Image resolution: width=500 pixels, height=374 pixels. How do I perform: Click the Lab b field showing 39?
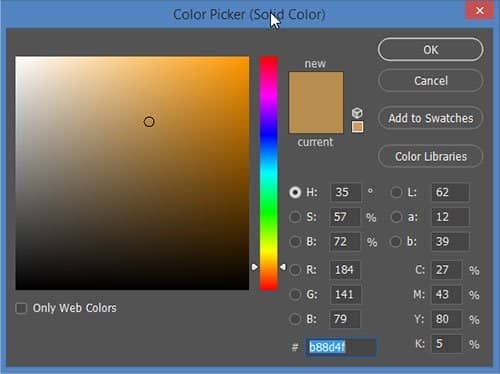pyautogui.click(x=450, y=242)
